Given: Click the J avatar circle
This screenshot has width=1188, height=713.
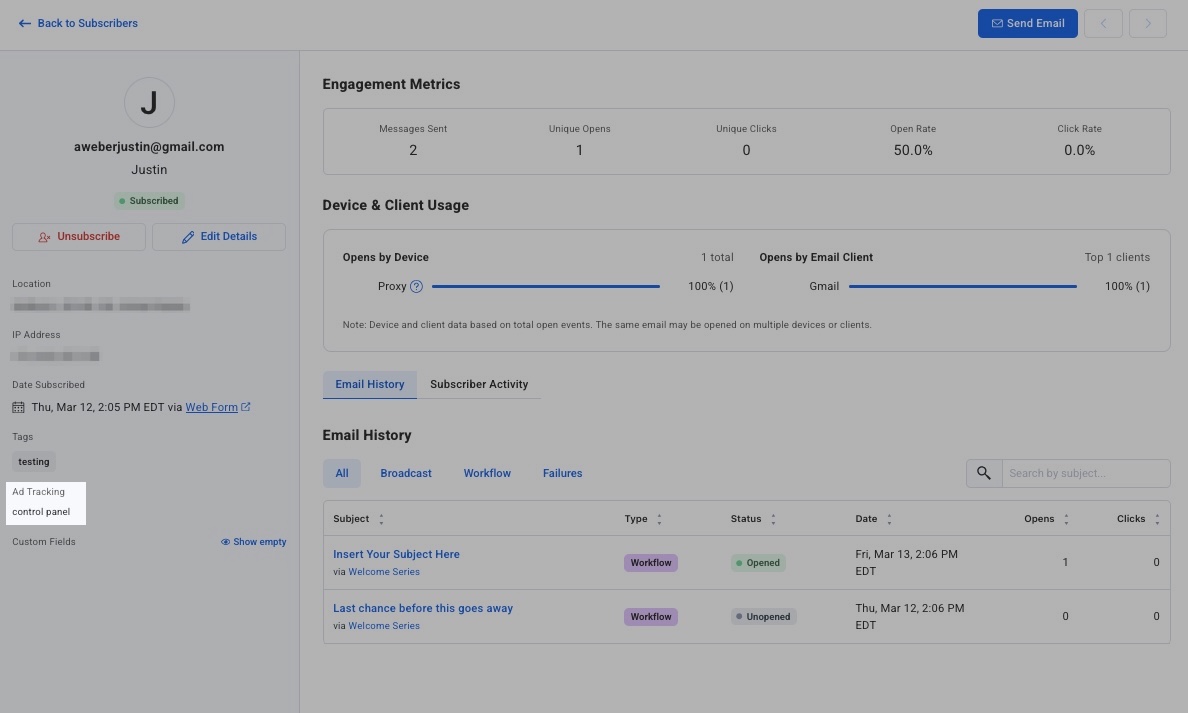Looking at the screenshot, I should (149, 102).
